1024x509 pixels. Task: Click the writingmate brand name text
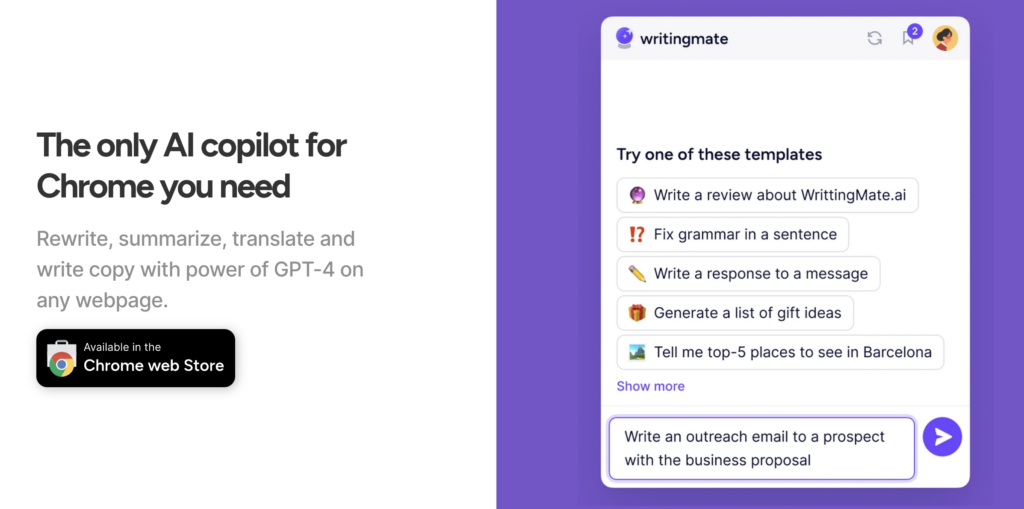pyautogui.click(x=686, y=39)
